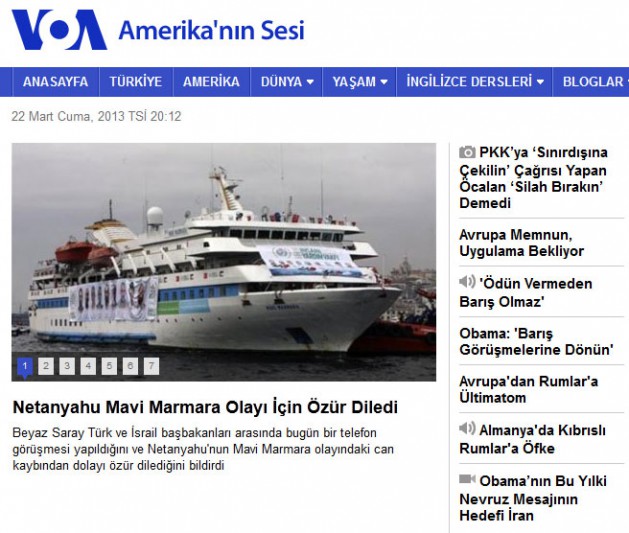Switch slideshow to slide 2
The height and width of the screenshot is (533, 629).
(x=46, y=366)
